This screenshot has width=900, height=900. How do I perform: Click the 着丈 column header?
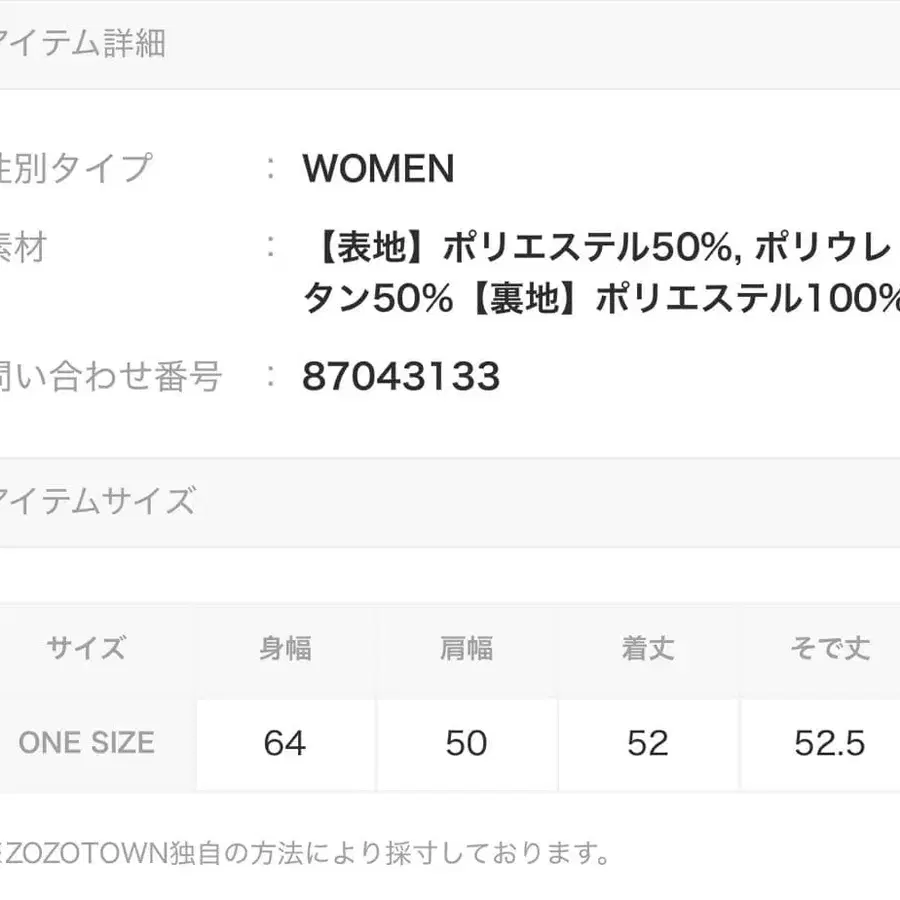[x=647, y=649]
